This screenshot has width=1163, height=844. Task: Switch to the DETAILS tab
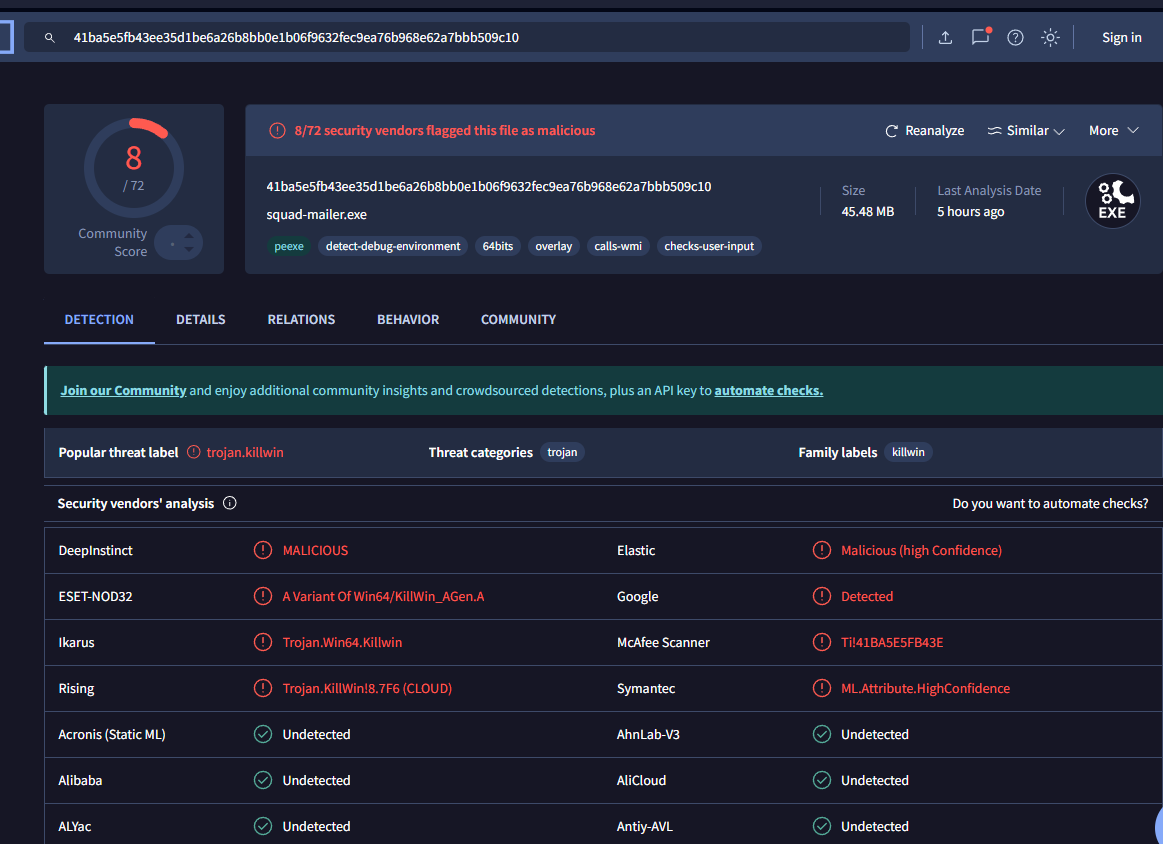point(200,319)
